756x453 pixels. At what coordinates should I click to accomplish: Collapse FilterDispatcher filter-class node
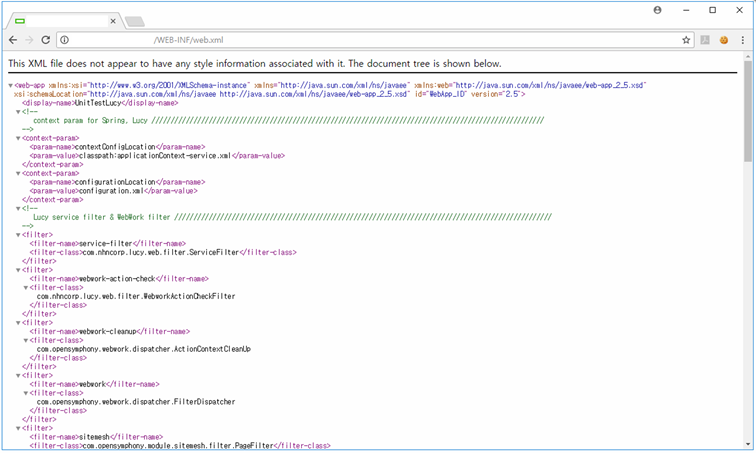click(x=26, y=393)
